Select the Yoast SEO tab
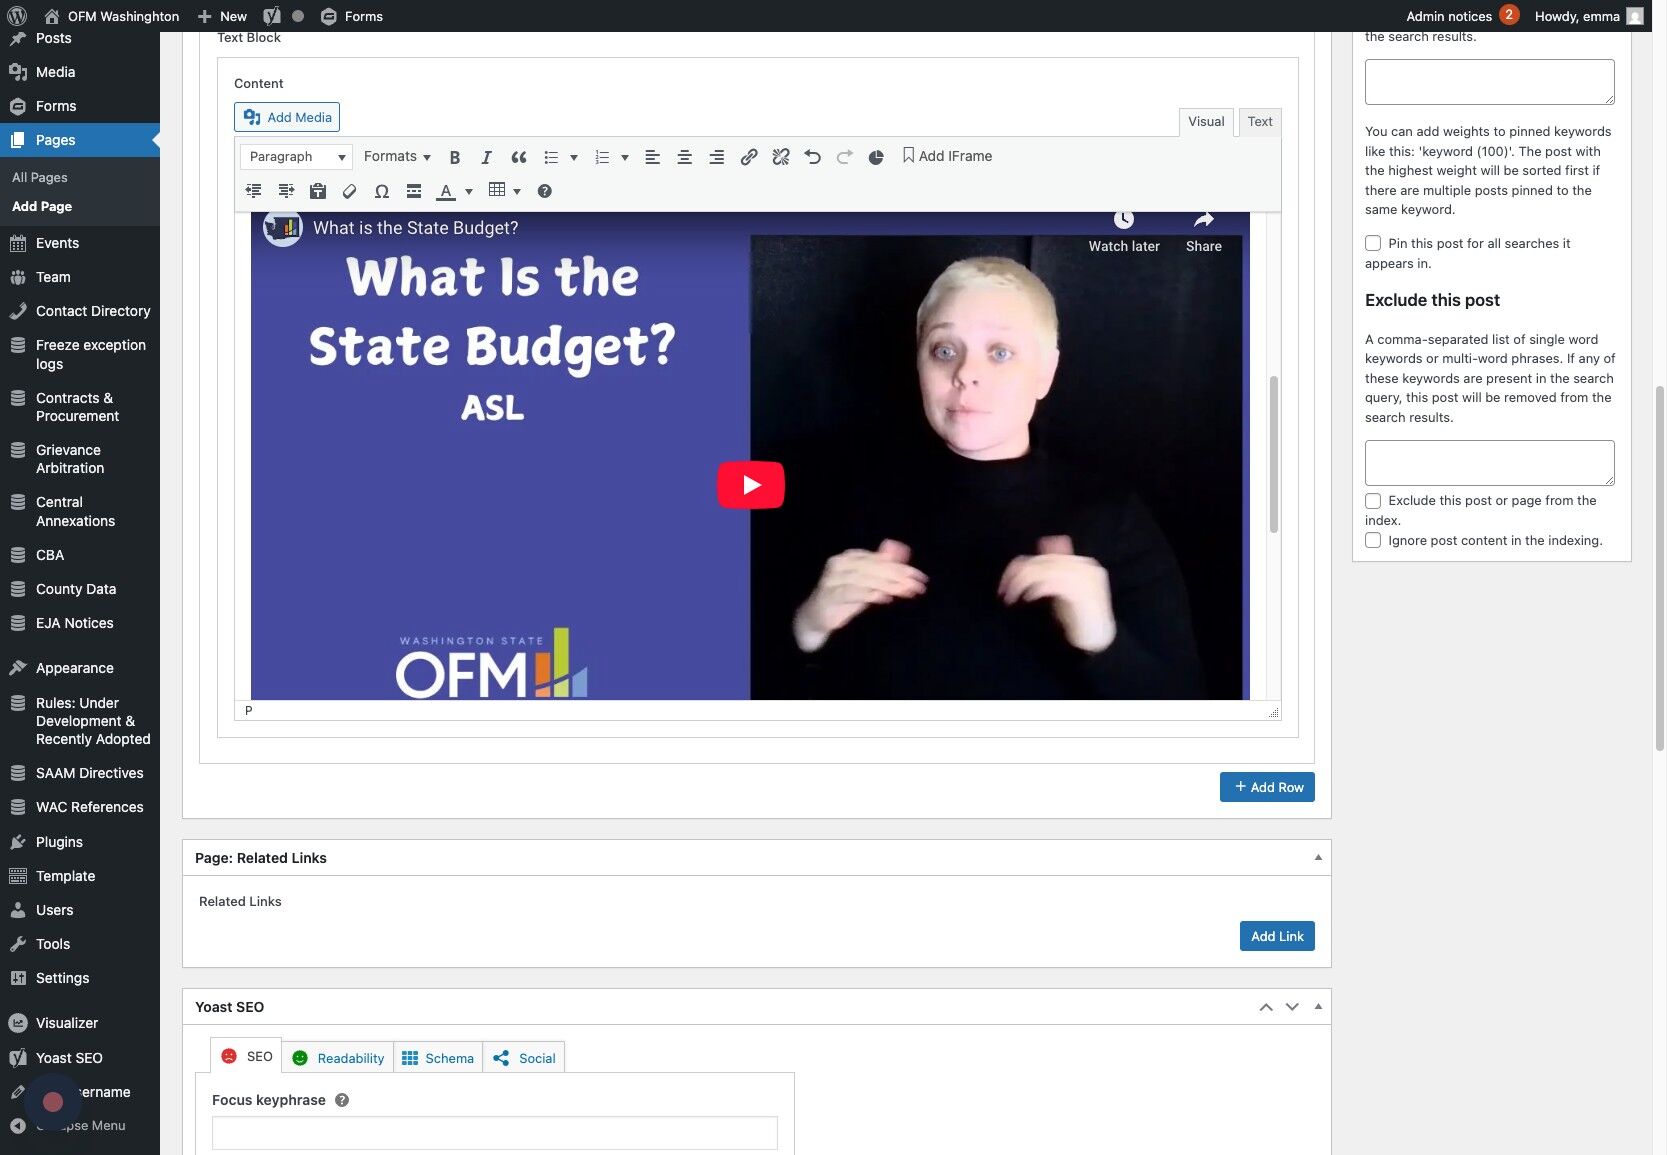The width and height of the screenshot is (1667, 1155). click(x=246, y=1056)
